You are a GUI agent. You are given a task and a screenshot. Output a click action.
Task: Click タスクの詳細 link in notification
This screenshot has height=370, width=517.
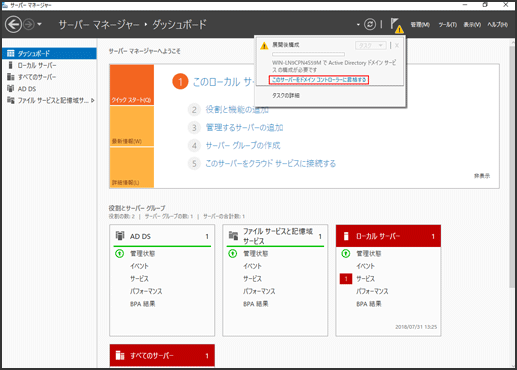tap(286, 95)
